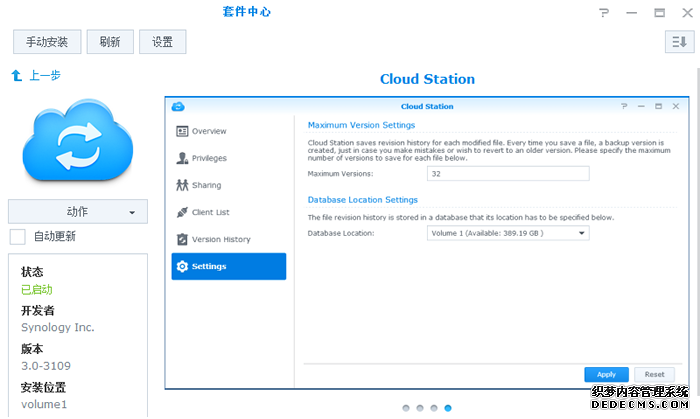Image resolution: width=700 pixels, height=419 pixels.
Task: Click the Package Center help question mark
Action: [x=604, y=13]
